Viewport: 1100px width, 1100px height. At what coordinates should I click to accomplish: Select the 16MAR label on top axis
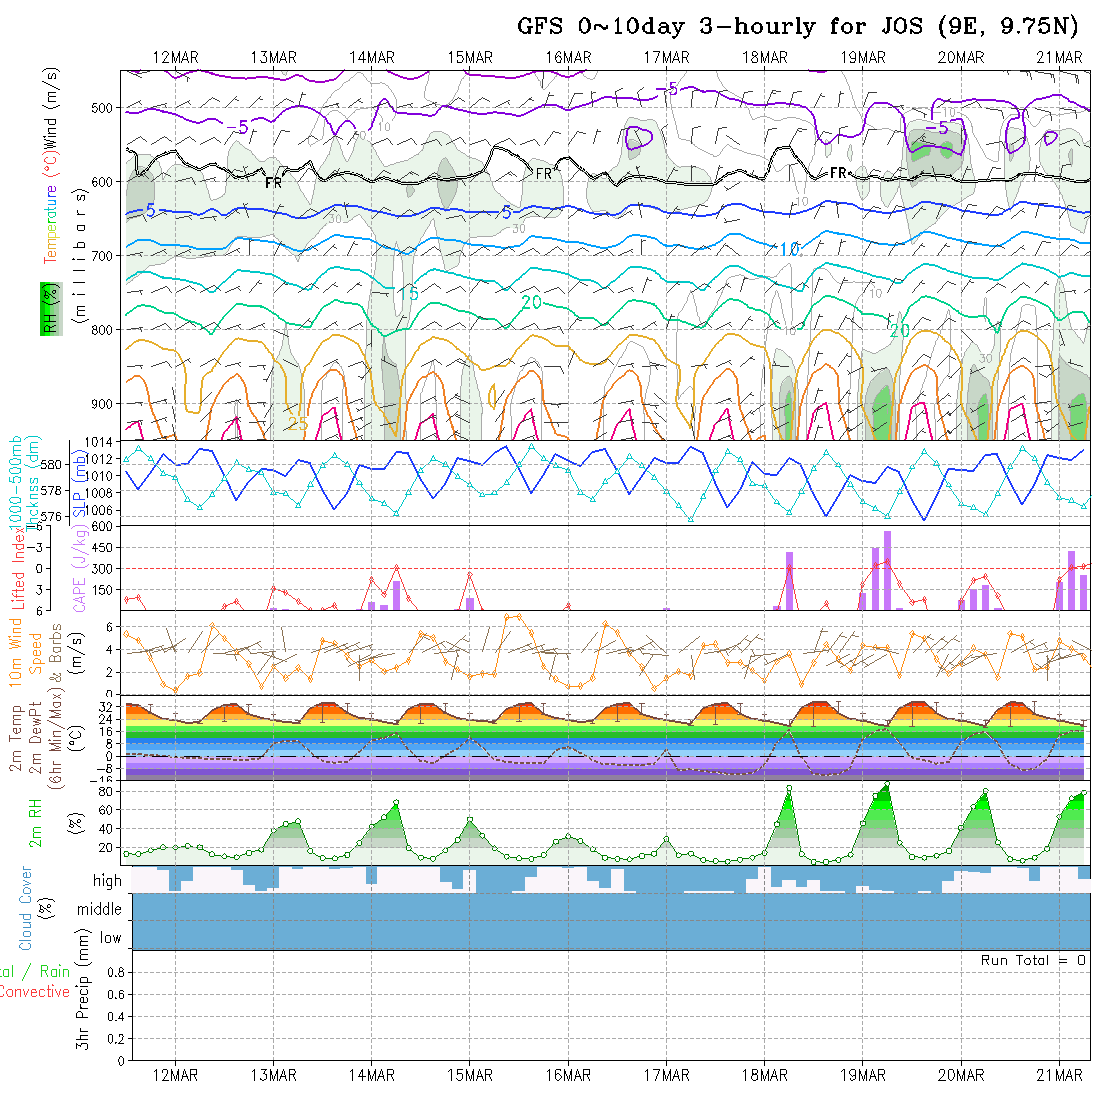click(569, 58)
